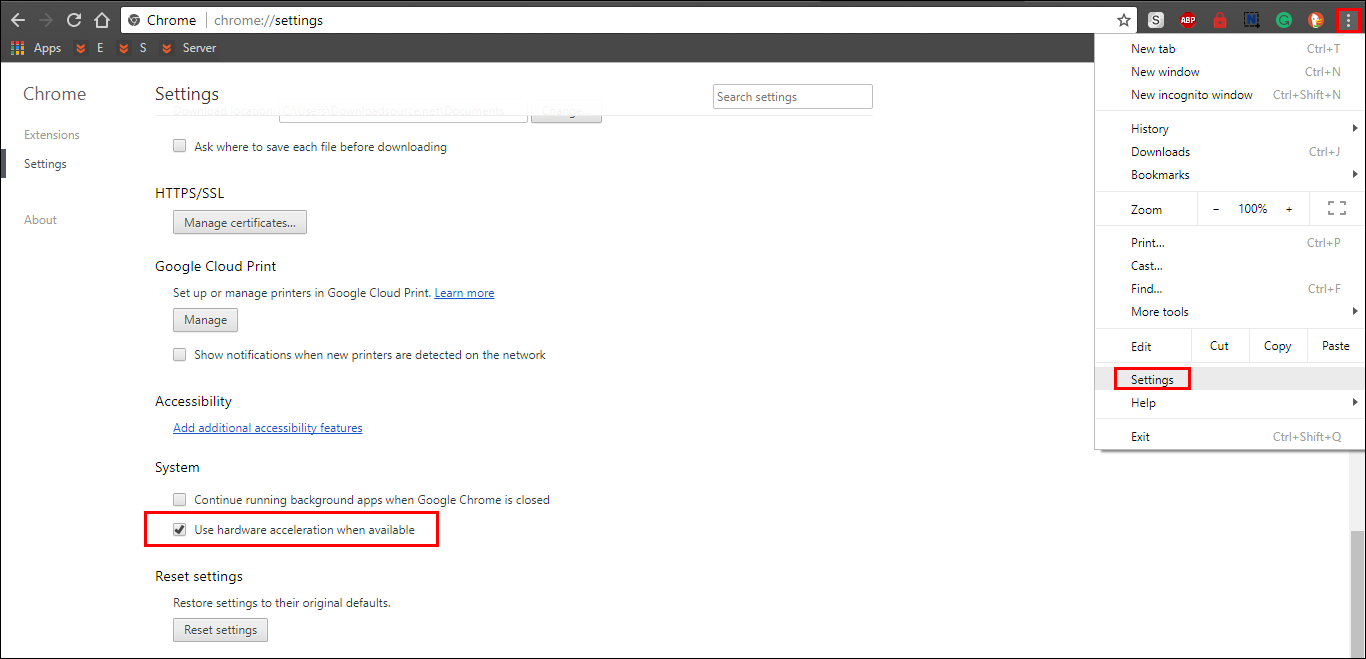Image resolution: width=1366 pixels, height=659 pixels.
Task: Choose New window from the menu
Action: pyautogui.click(x=1229, y=71)
